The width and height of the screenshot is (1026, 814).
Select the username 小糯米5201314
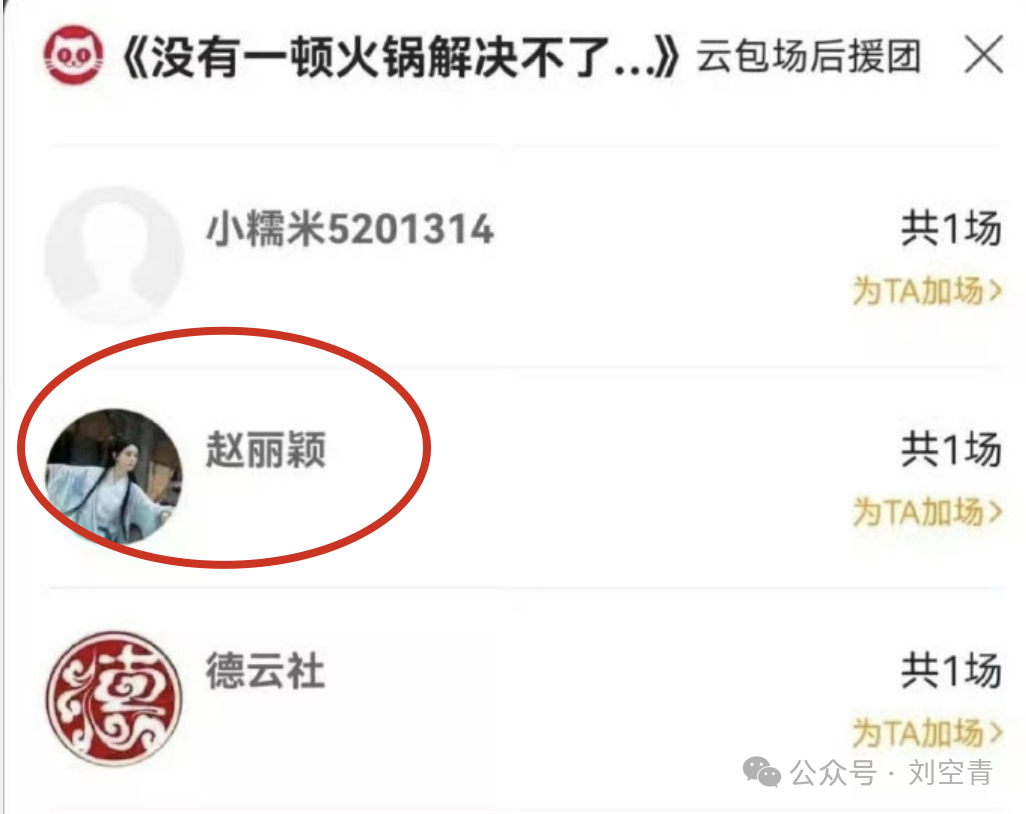pos(350,229)
